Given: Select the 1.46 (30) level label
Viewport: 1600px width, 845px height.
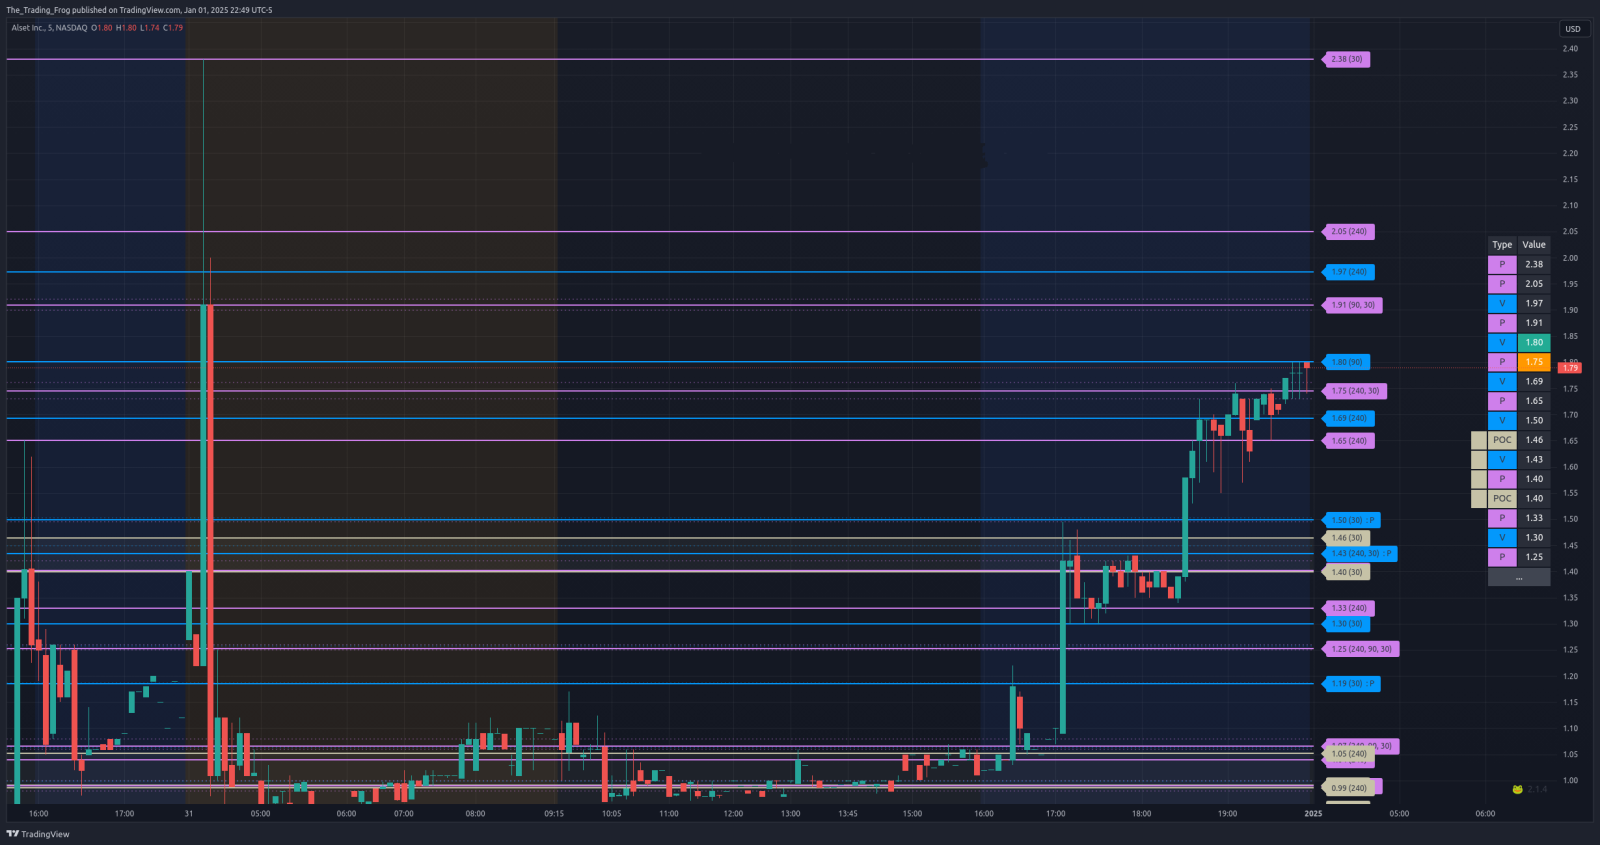Looking at the screenshot, I should tap(1346, 538).
